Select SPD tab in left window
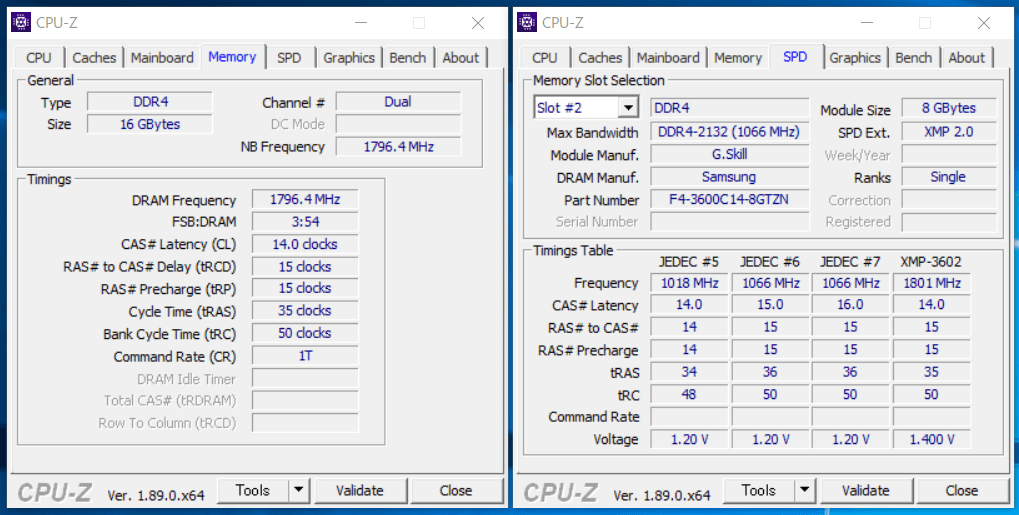The image size is (1019, 515). pos(289,58)
